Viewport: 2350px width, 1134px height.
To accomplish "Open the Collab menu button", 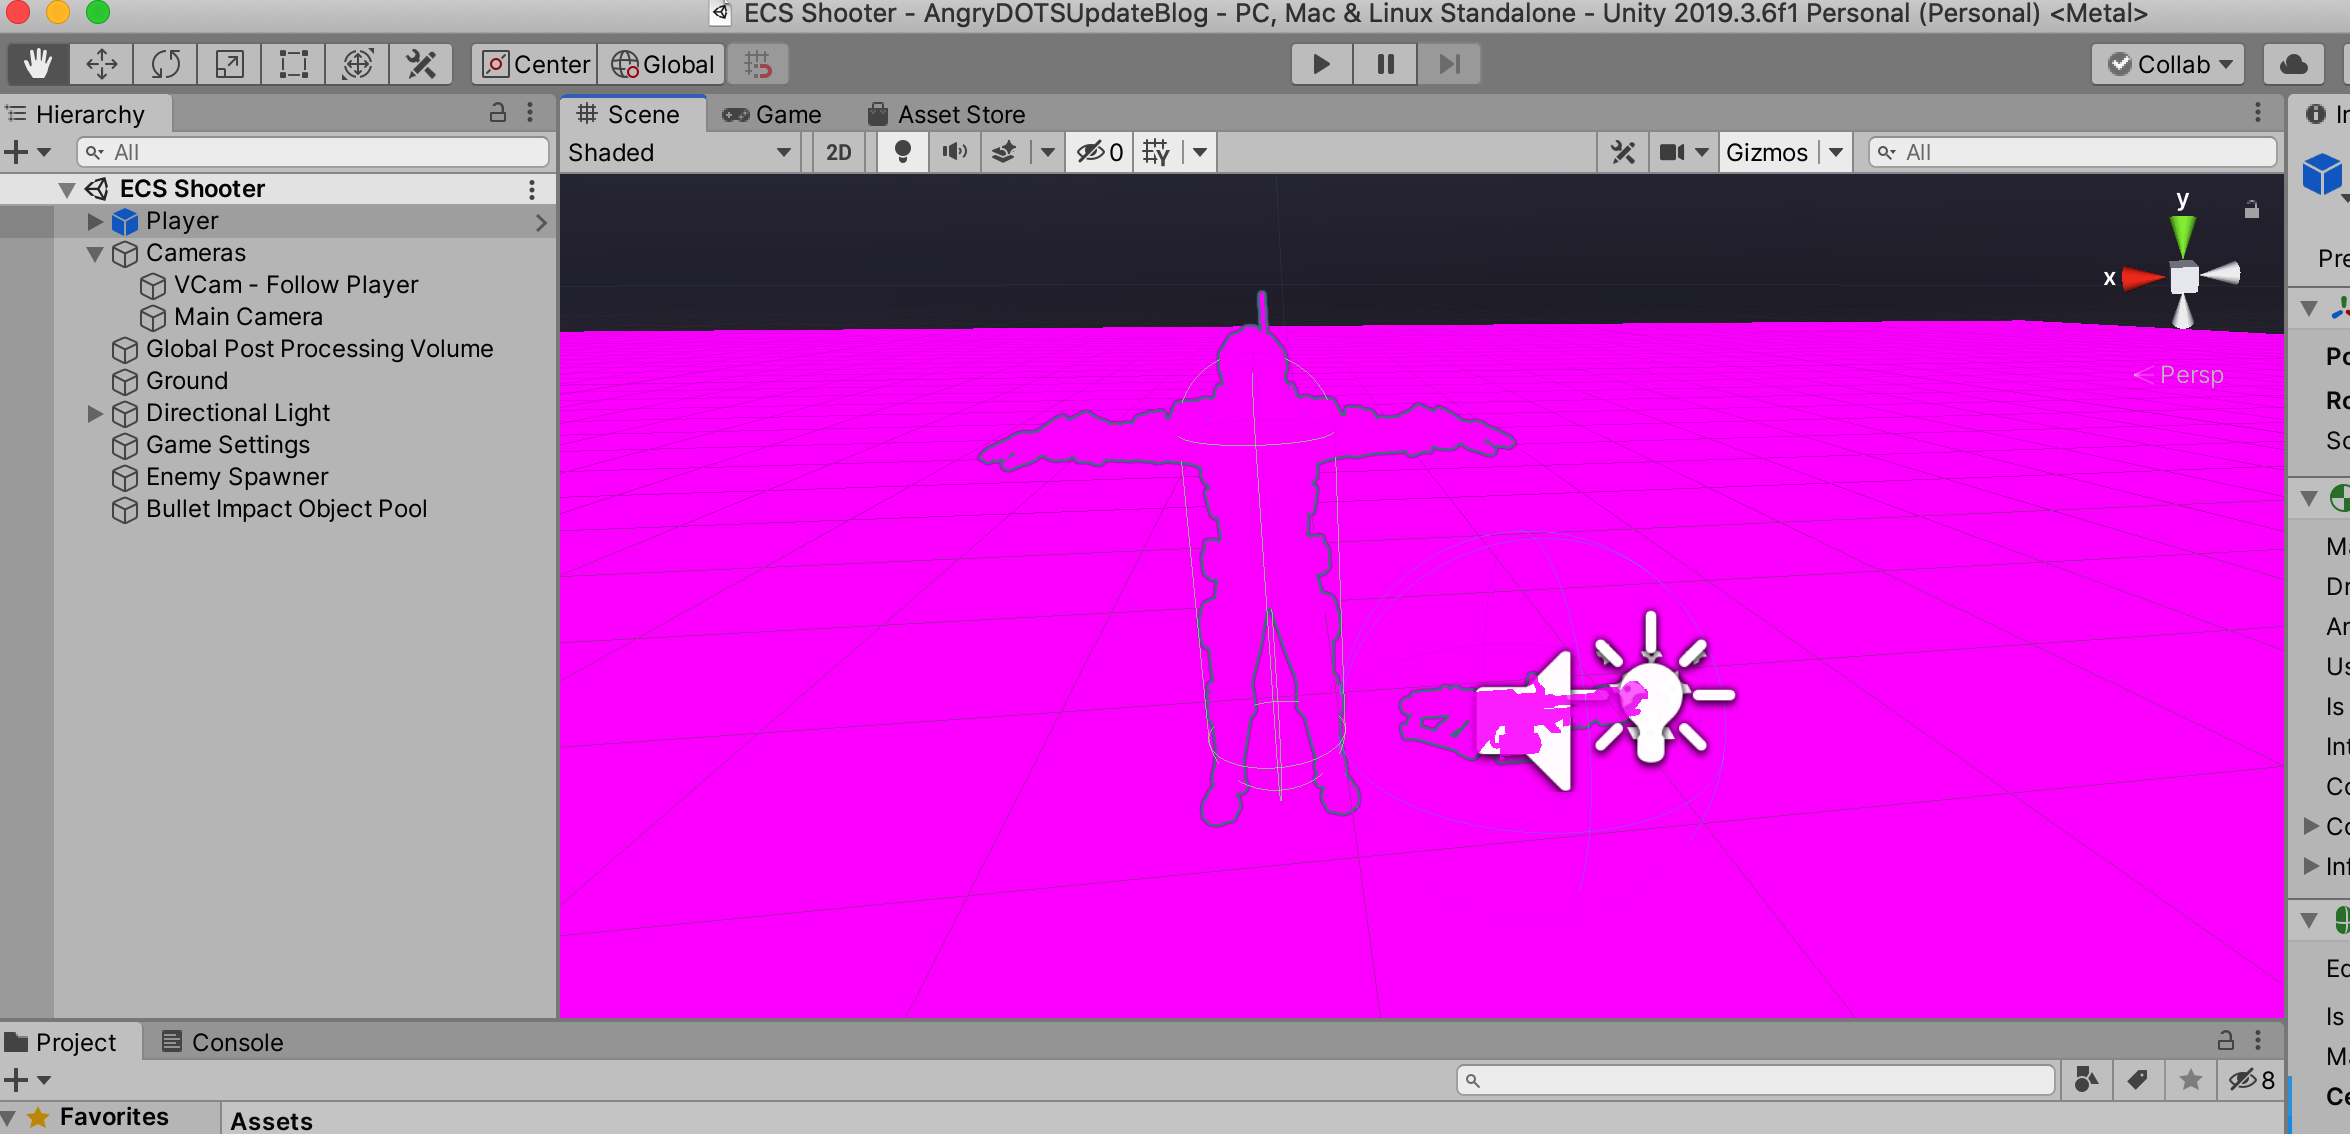I will pyautogui.click(x=2167, y=65).
